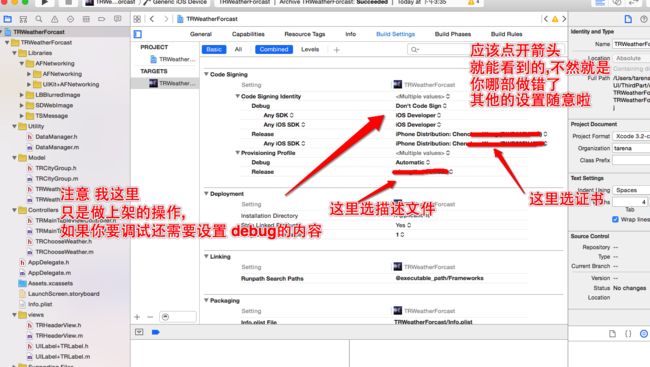Image resolution: width=650 pixels, height=367 pixels.
Task: Open the File Template library icon
Action: point(612,334)
